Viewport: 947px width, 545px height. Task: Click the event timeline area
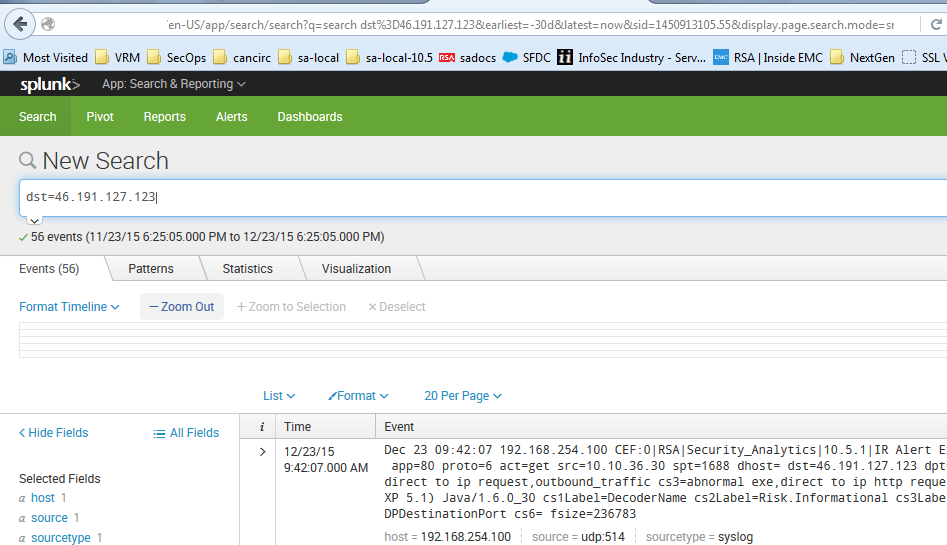coord(480,340)
